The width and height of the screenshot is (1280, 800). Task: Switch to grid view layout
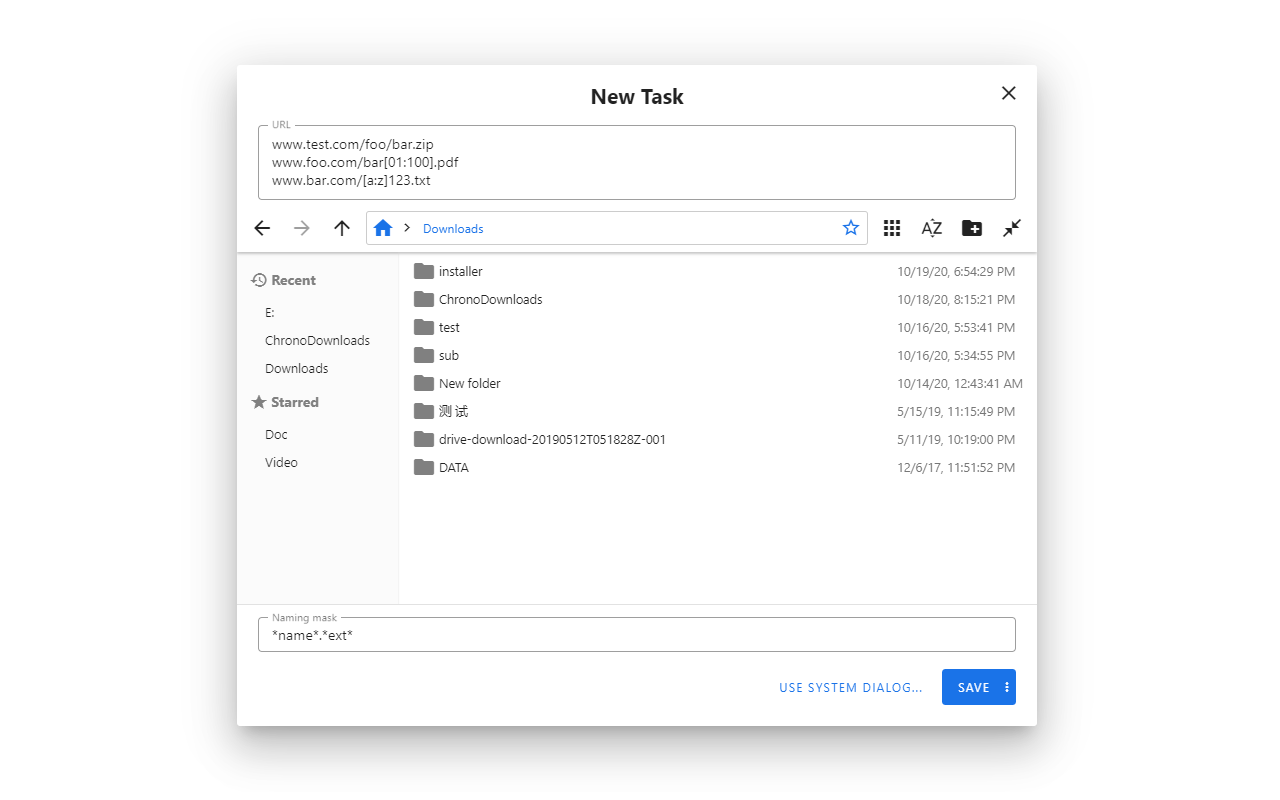(892, 228)
